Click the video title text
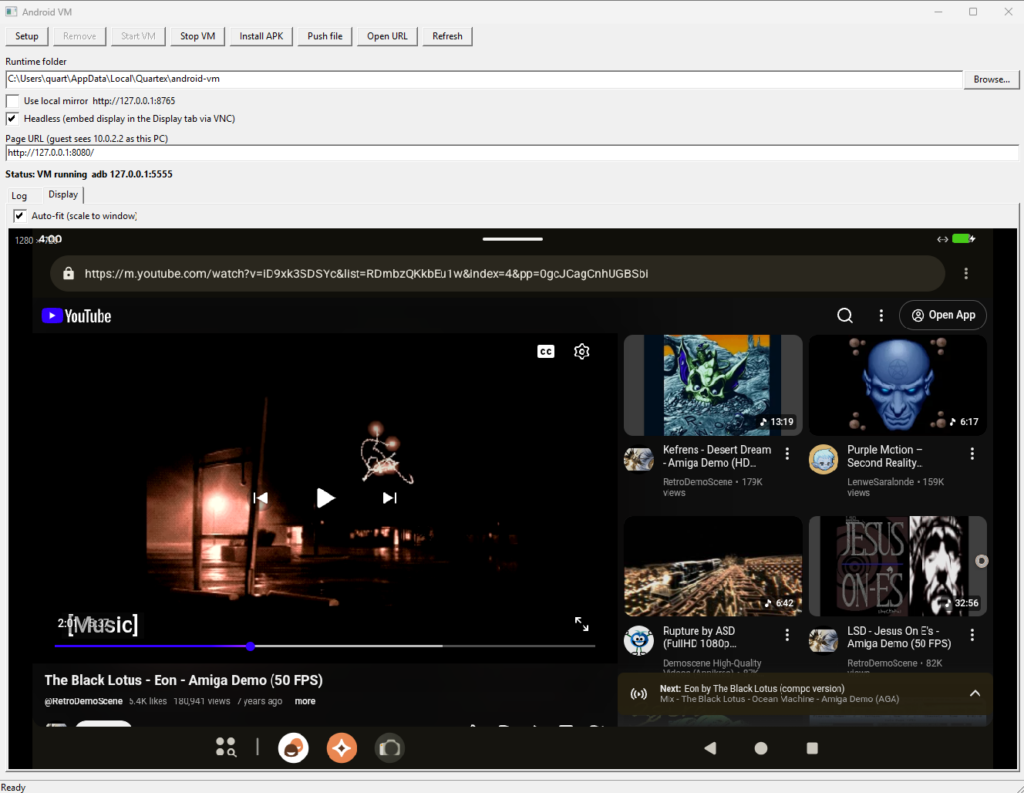This screenshot has width=1024, height=793. click(x=184, y=680)
